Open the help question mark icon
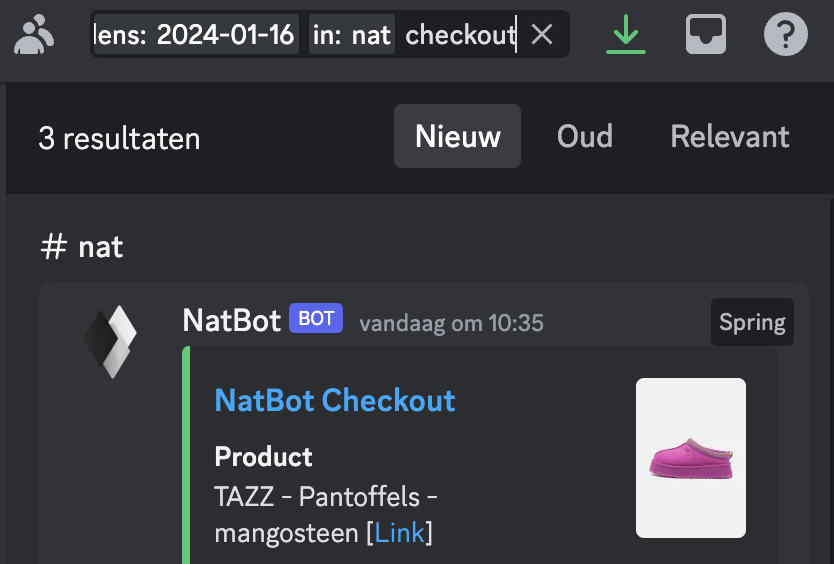 tap(786, 35)
